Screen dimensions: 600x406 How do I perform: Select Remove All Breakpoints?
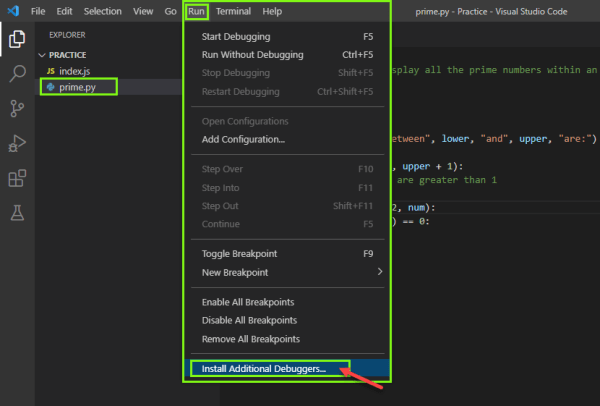(x=287, y=339)
